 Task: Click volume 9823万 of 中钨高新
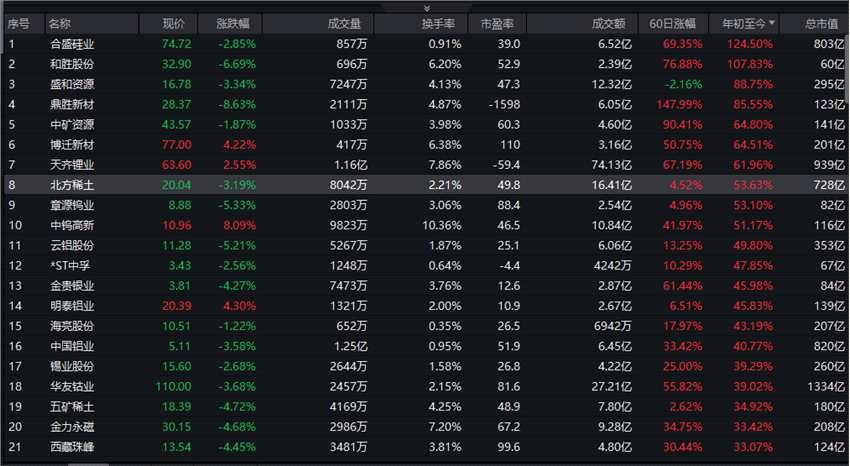348,225
